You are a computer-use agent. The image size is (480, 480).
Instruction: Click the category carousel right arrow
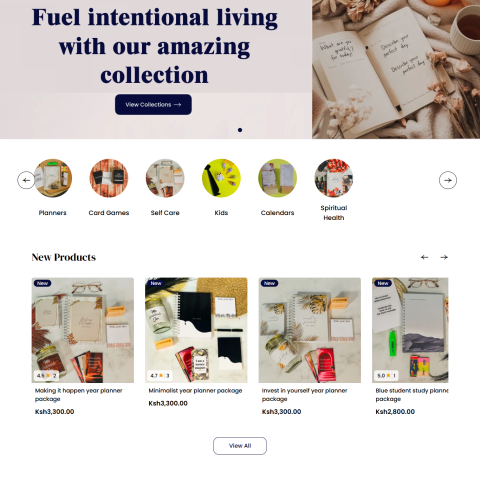pyautogui.click(x=448, y=180)
